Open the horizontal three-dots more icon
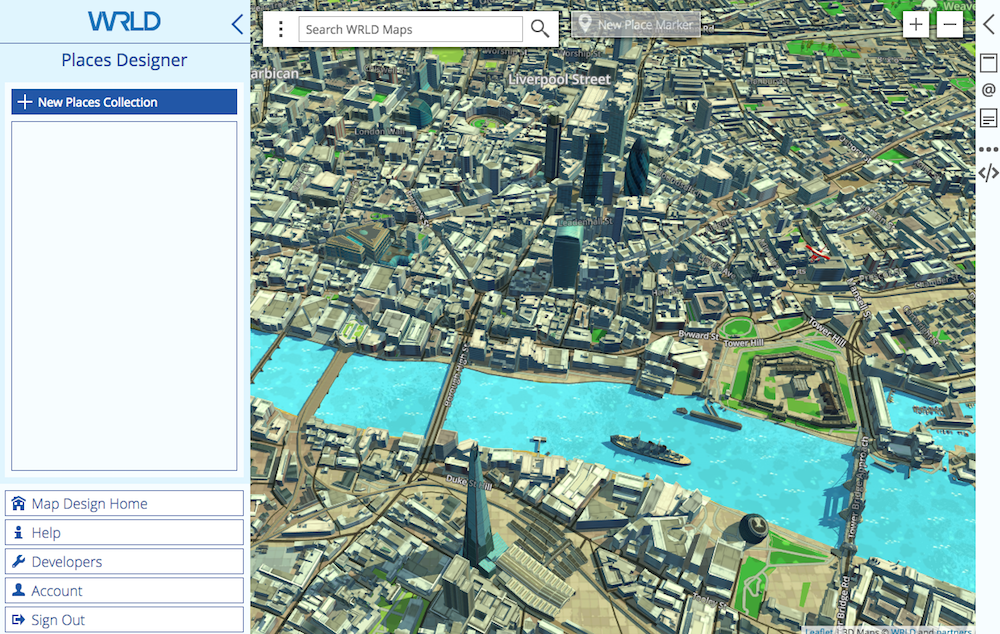Screen dimensions: 1000x634 pos(989,149)
